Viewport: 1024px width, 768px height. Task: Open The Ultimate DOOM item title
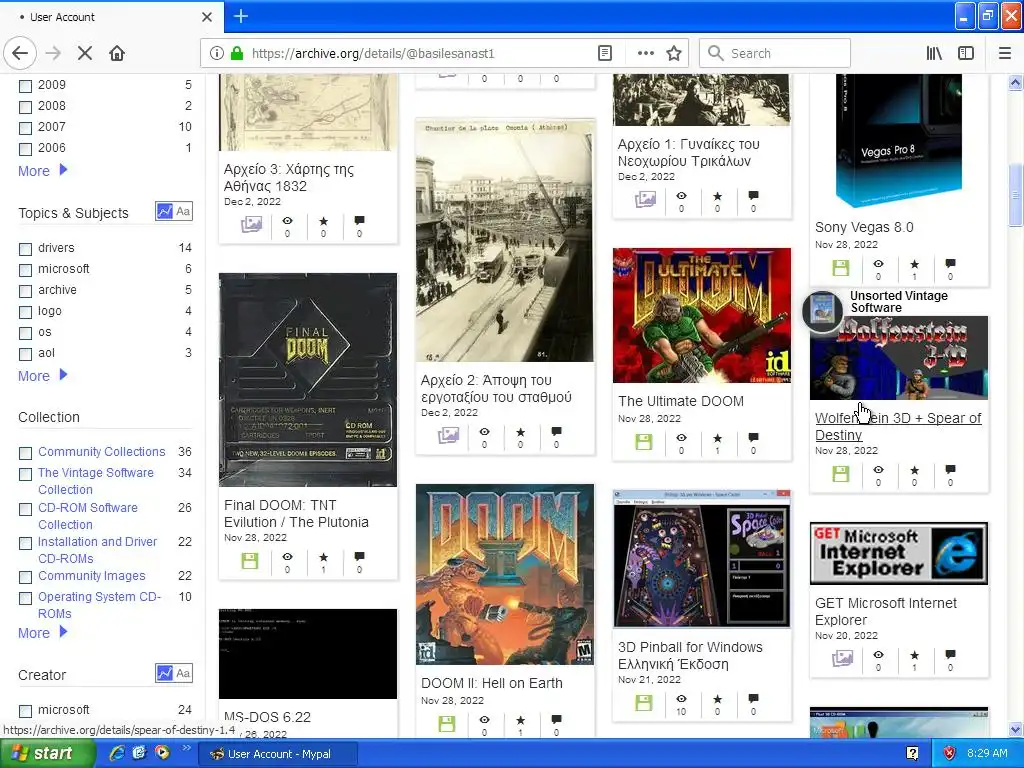680,401
